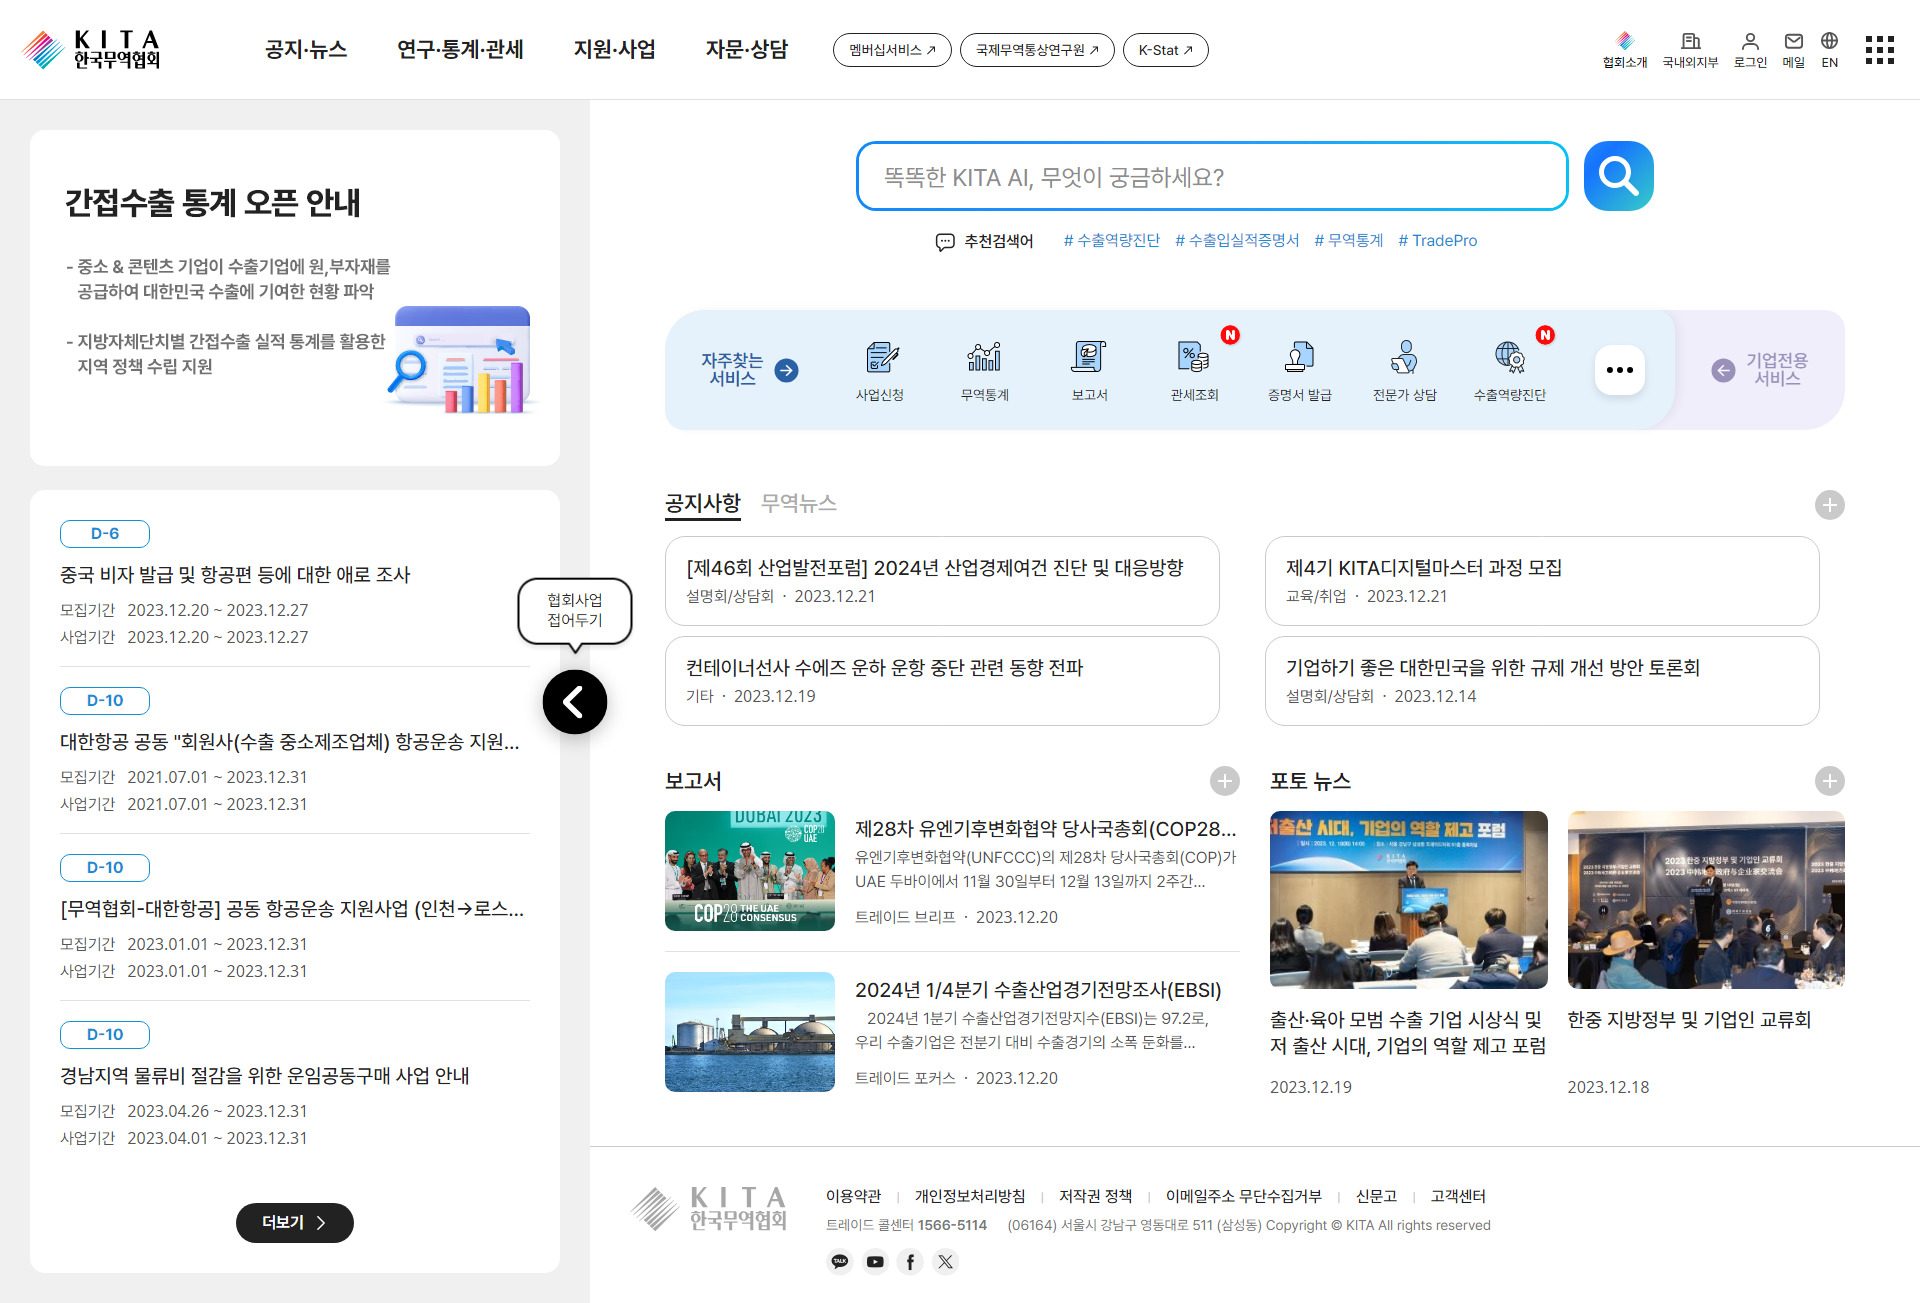
Task: Open the nine-dot grid menu
Action: click(x=1879, y=50)
